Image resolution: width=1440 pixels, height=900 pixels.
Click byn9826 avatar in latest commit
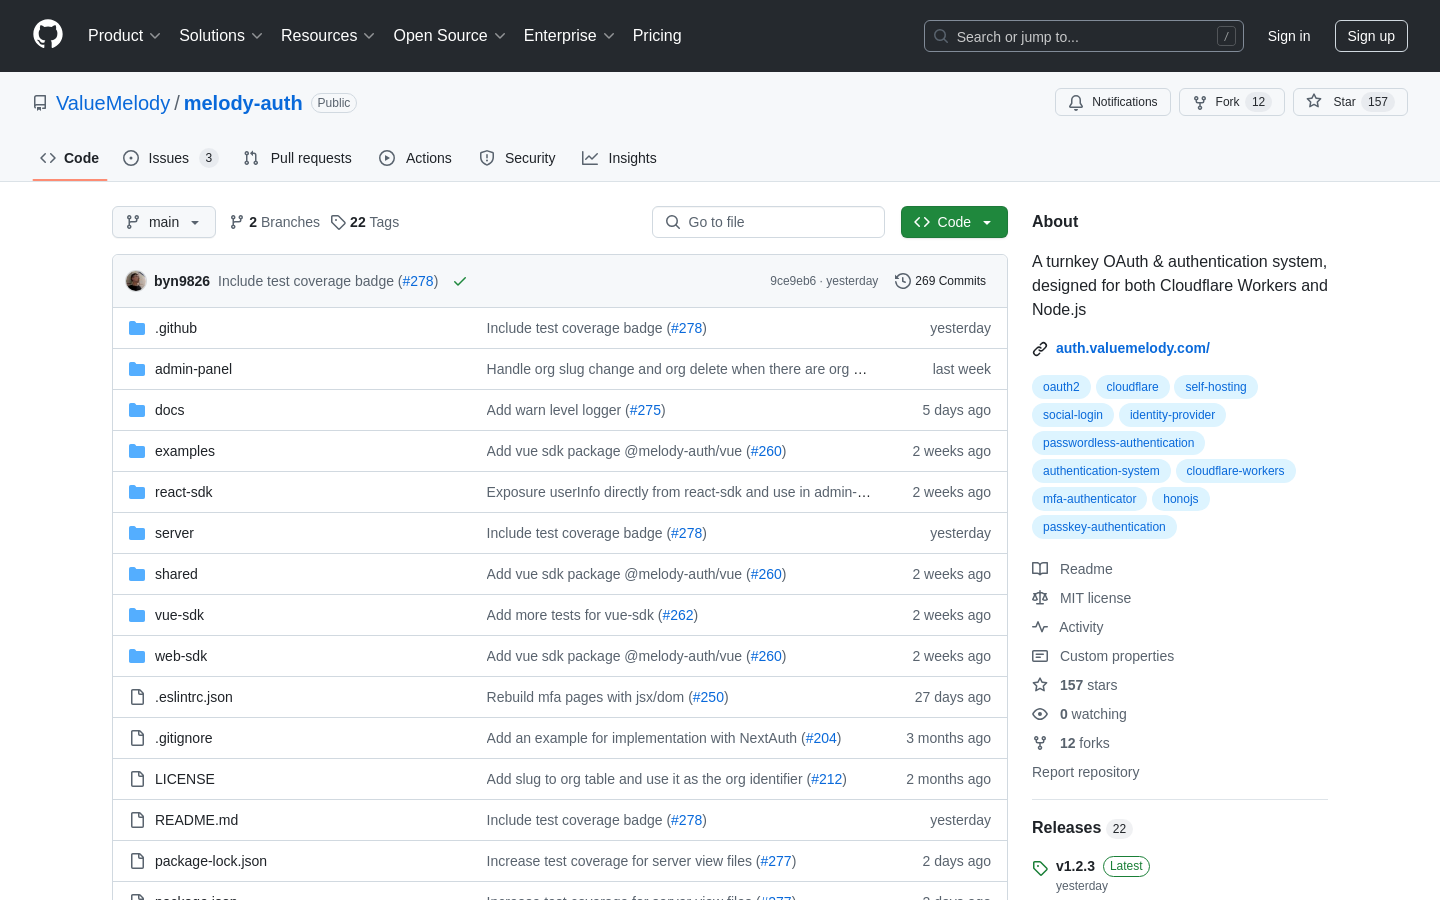click(136, 281)
